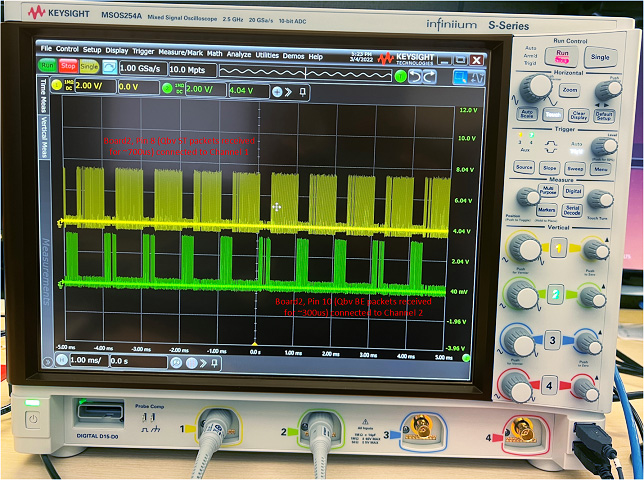
Task: Toggle channel 1 1MΩ DC coupling indicator
Action: tap(69, 85)
